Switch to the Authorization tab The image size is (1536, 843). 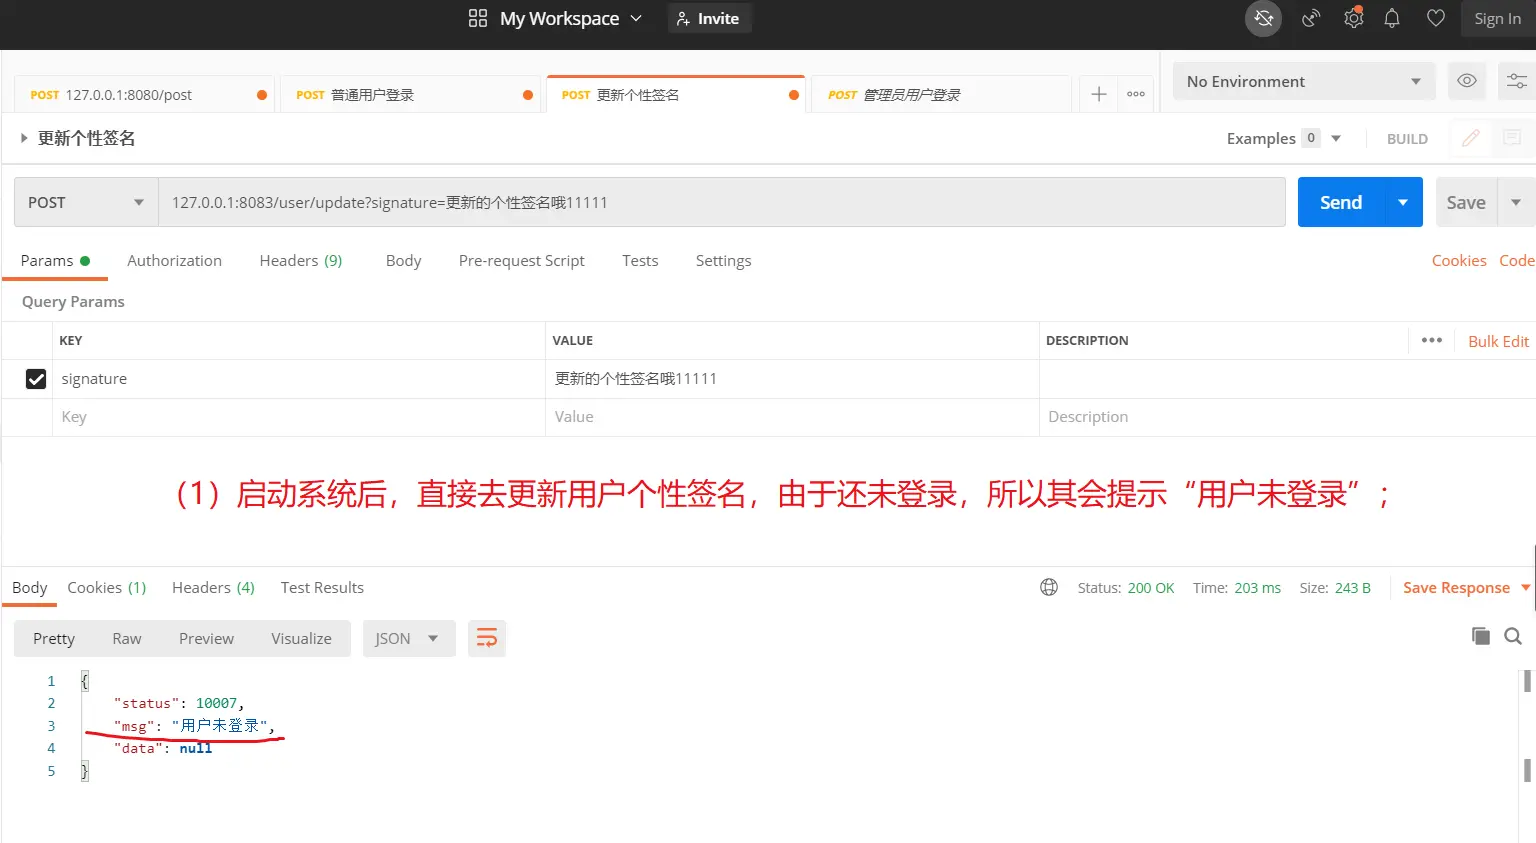(174, 260)
